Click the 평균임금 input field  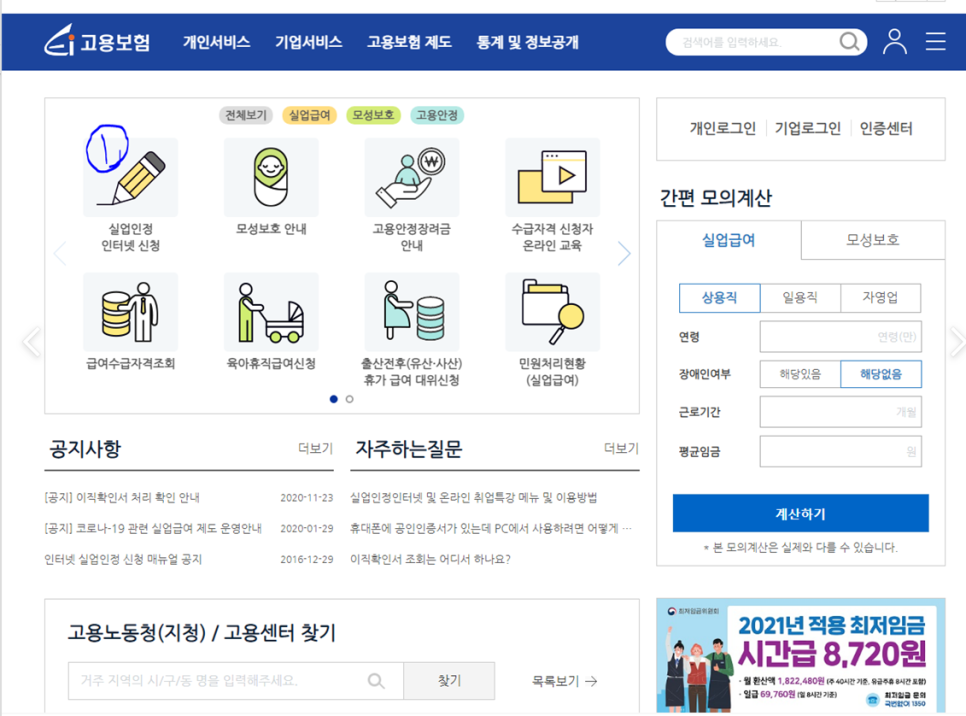tap(840, 452)
